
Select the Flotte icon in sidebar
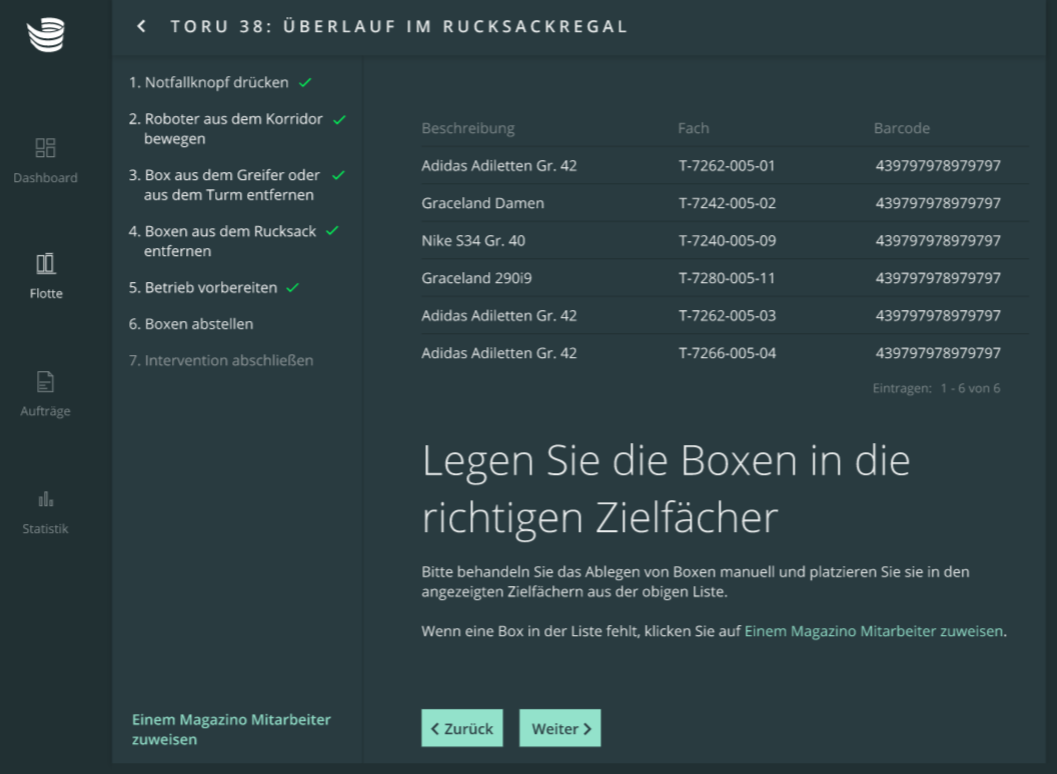(46, 264)
